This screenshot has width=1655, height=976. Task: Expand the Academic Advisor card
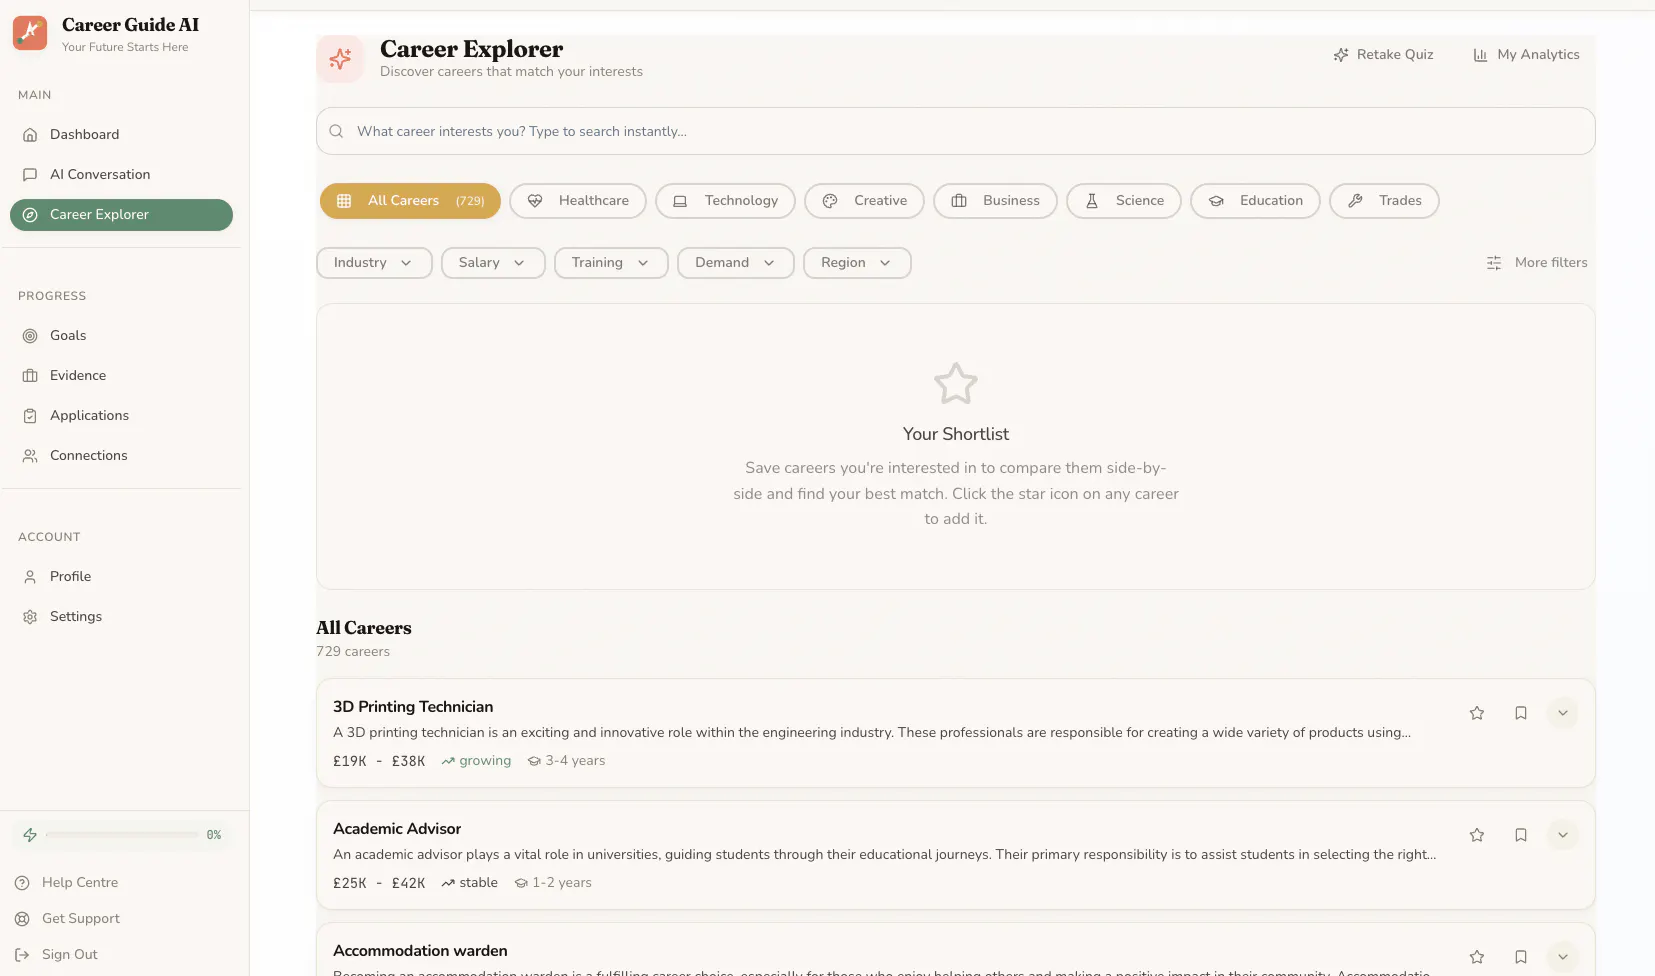coord(1563,835)
